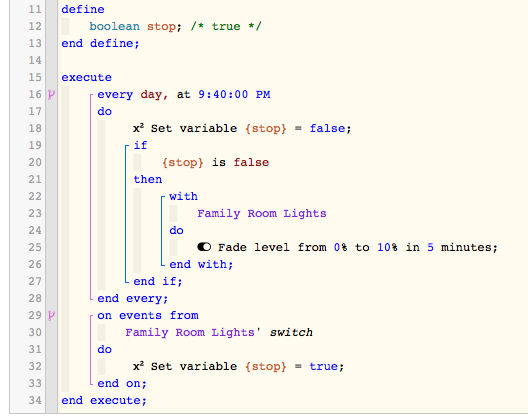Click the marker icon beside line 16
The width and height of the screenshot is (528, 419).
pos(51,94)
